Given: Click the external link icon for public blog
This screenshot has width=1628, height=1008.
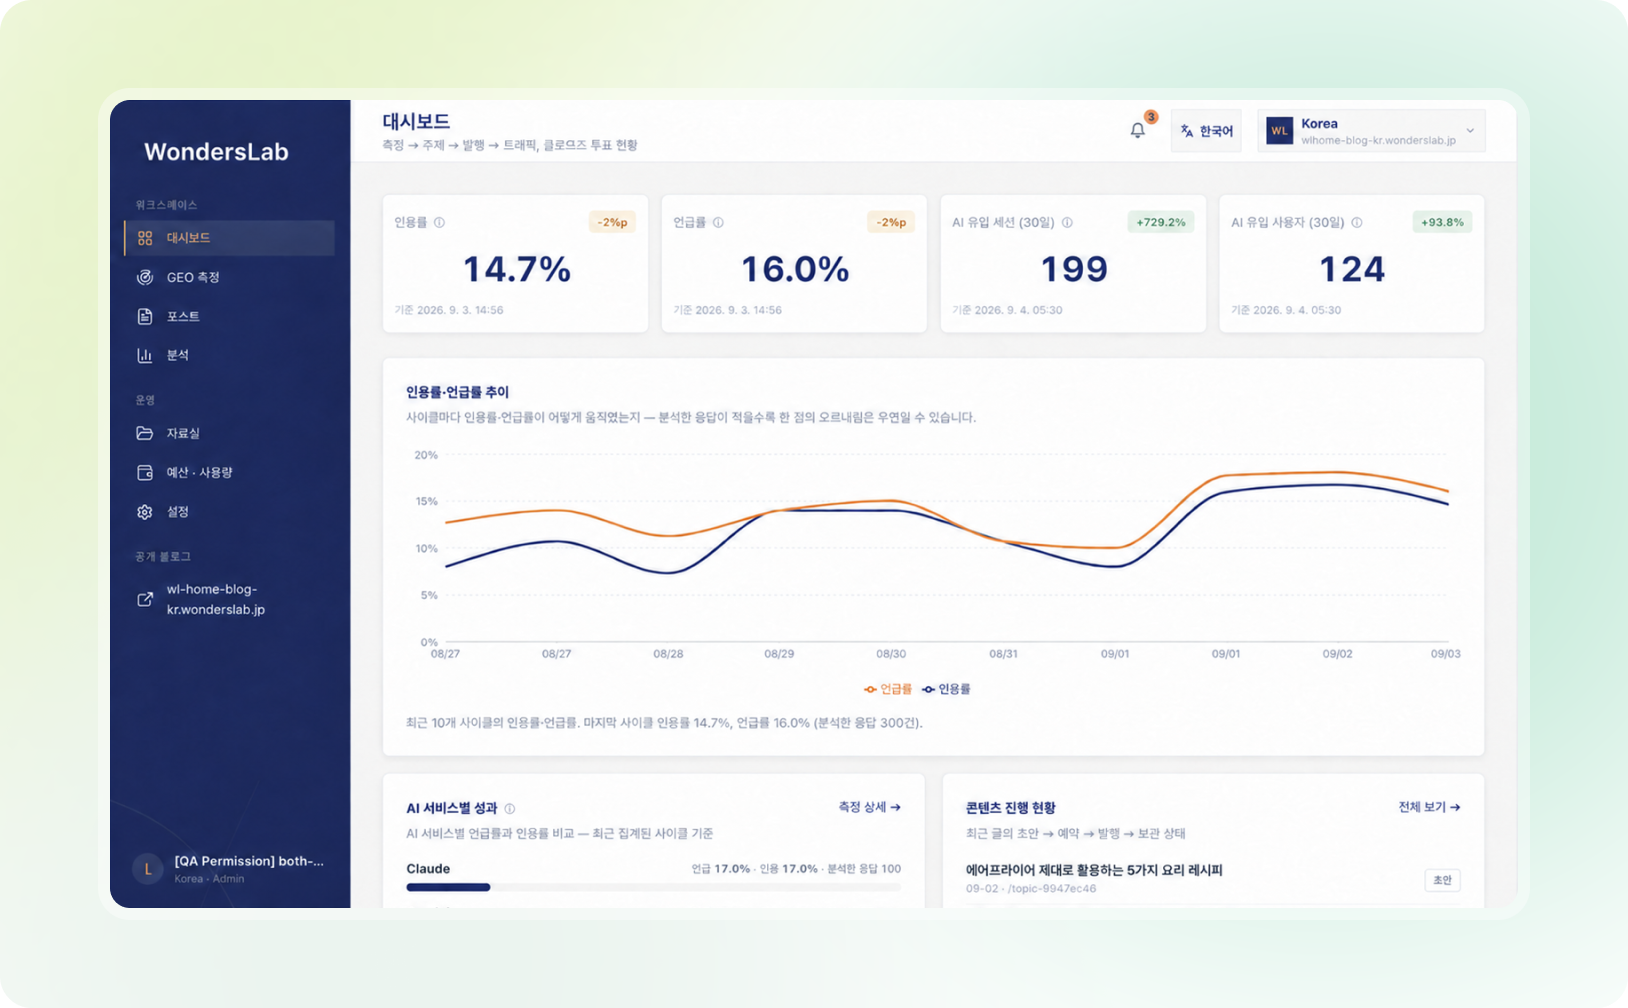Looking at the screenshot, I should pyautogui.click(x=145, y=599).
